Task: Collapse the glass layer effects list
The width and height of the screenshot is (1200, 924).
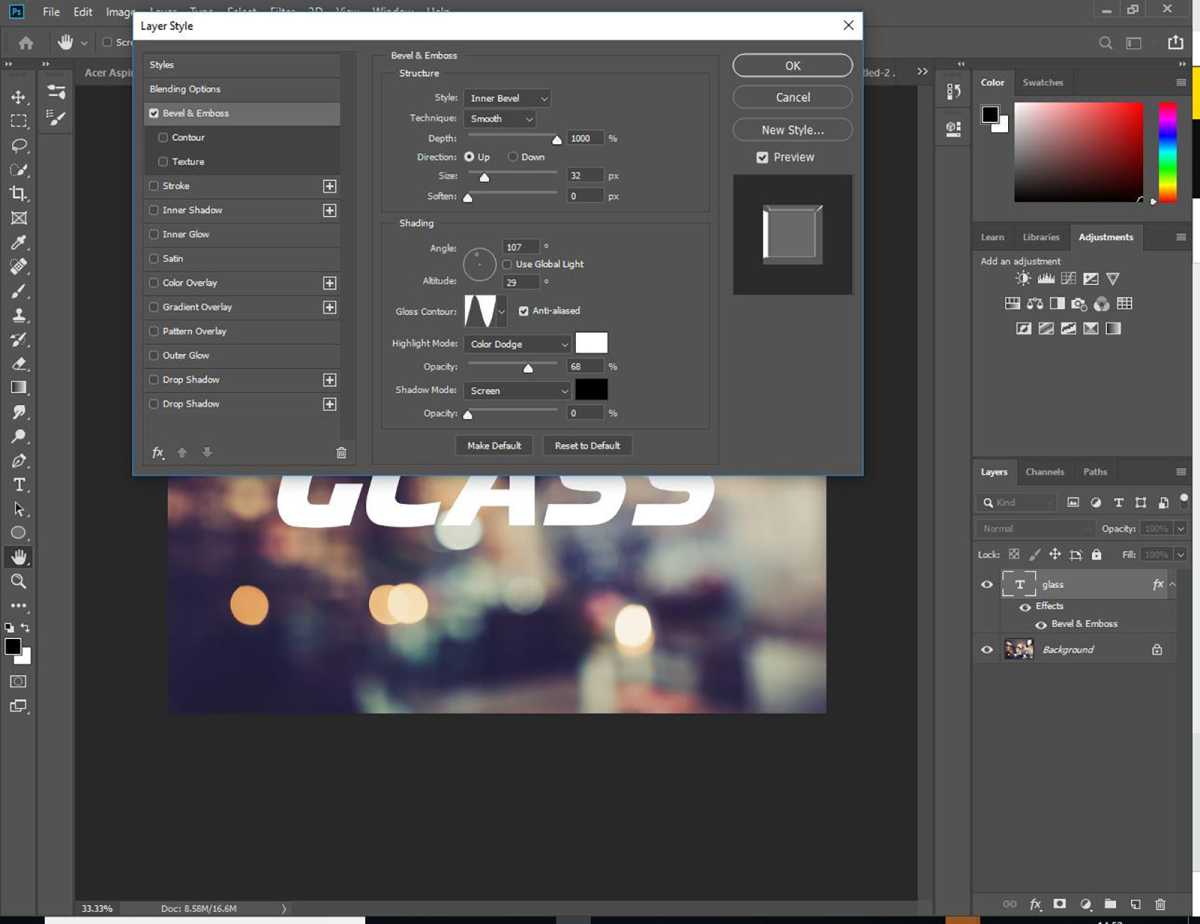Action: pyautogui.click(x=1173, y=584)
